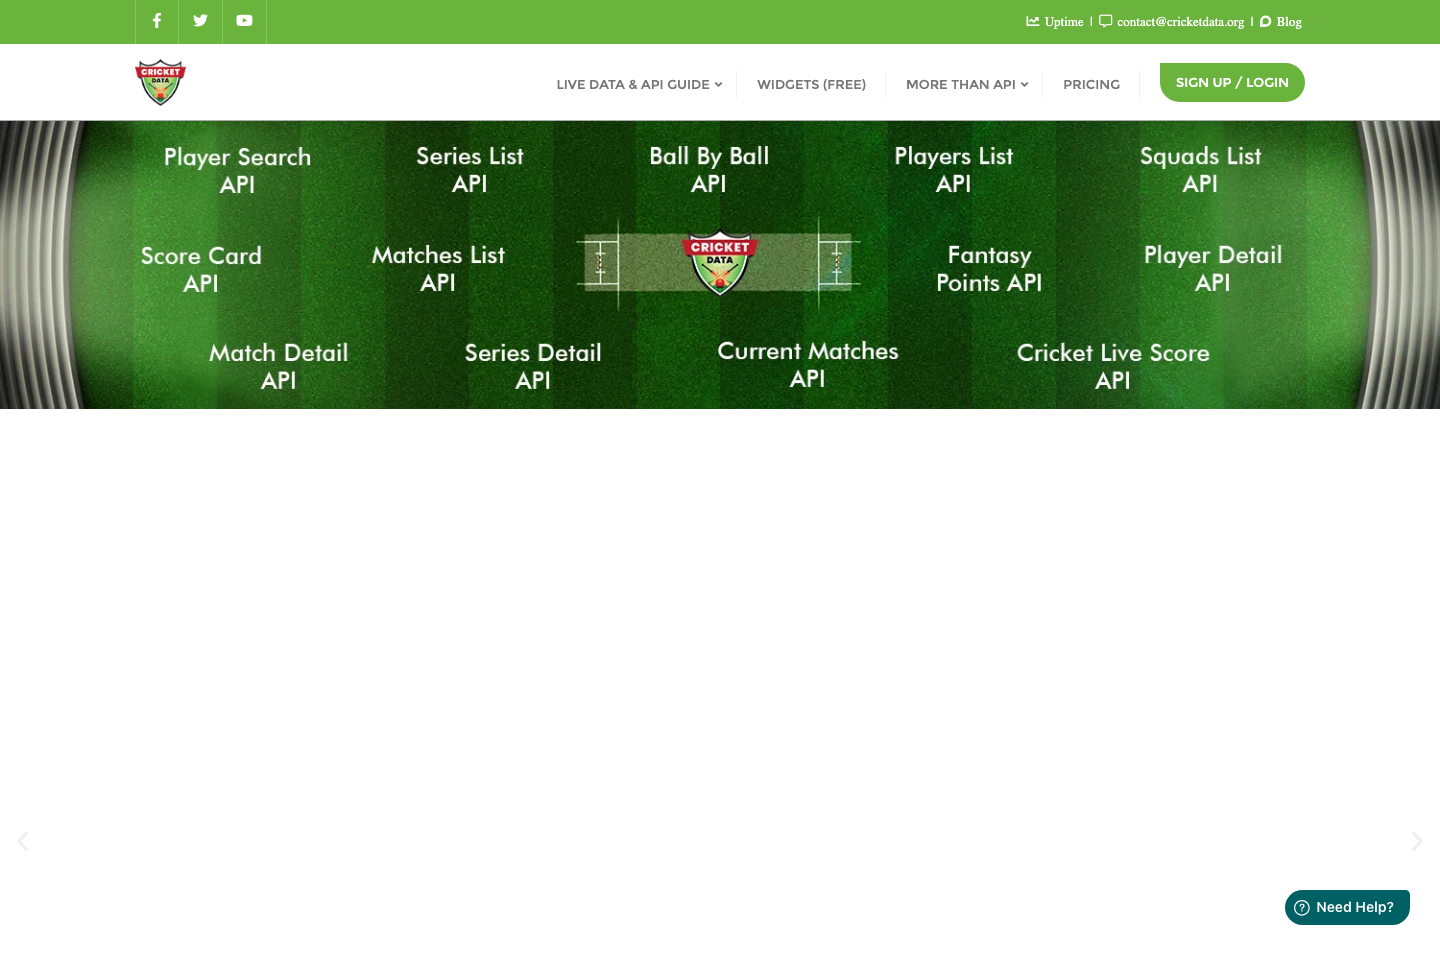Click the speech bubble icon beside the contact email
Image resolution: width=1440 pixels, height=960 pixels.
[x=1105, y=21]
